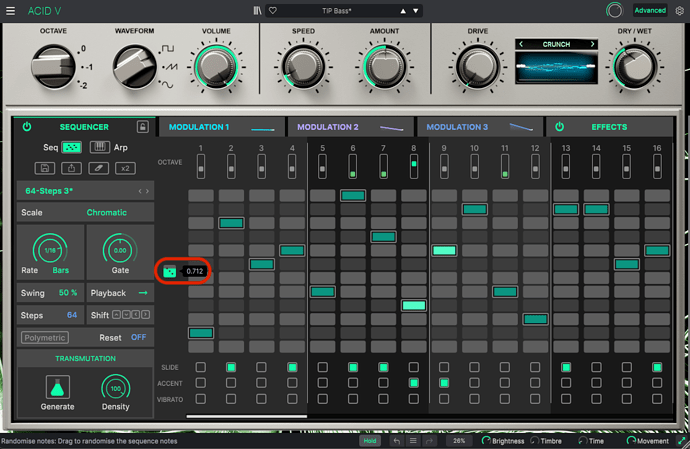
Task: Shift pattern right arrow icon
Action: point(145,315)
